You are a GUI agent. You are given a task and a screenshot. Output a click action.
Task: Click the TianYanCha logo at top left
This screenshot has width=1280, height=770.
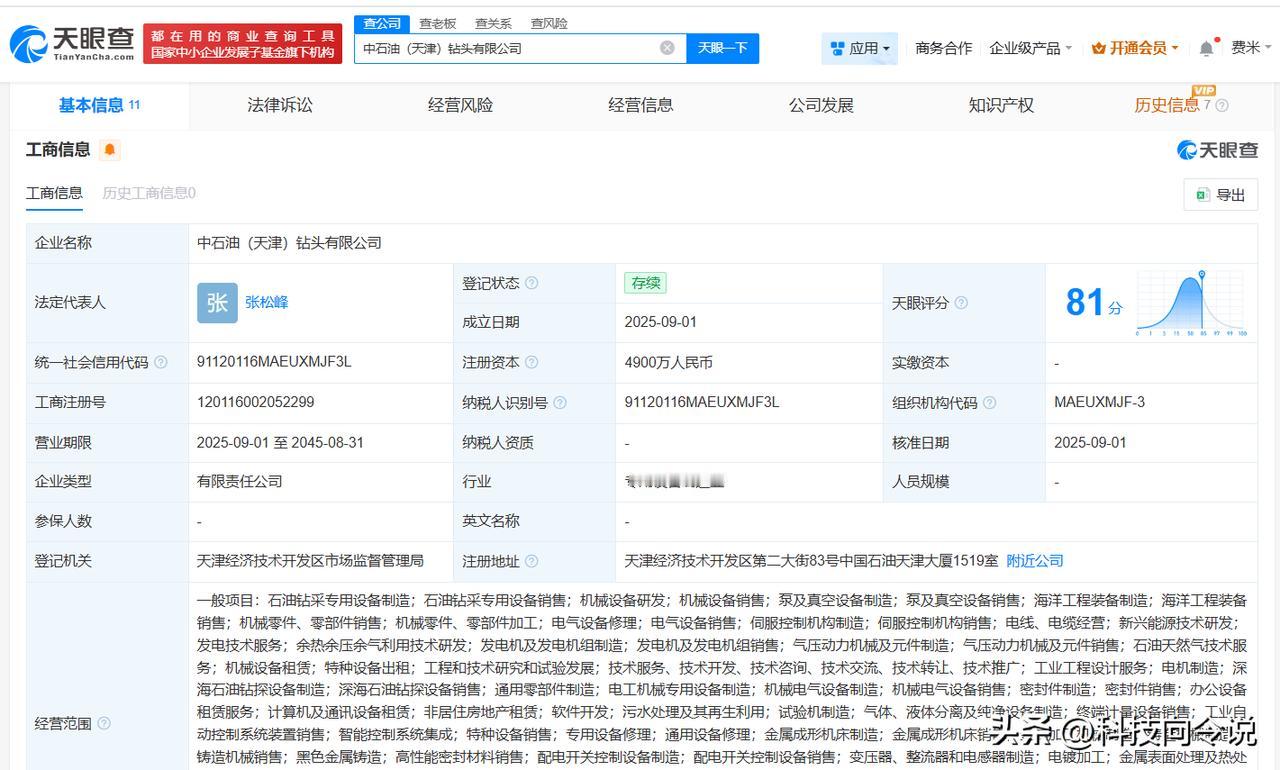[72, 43]
